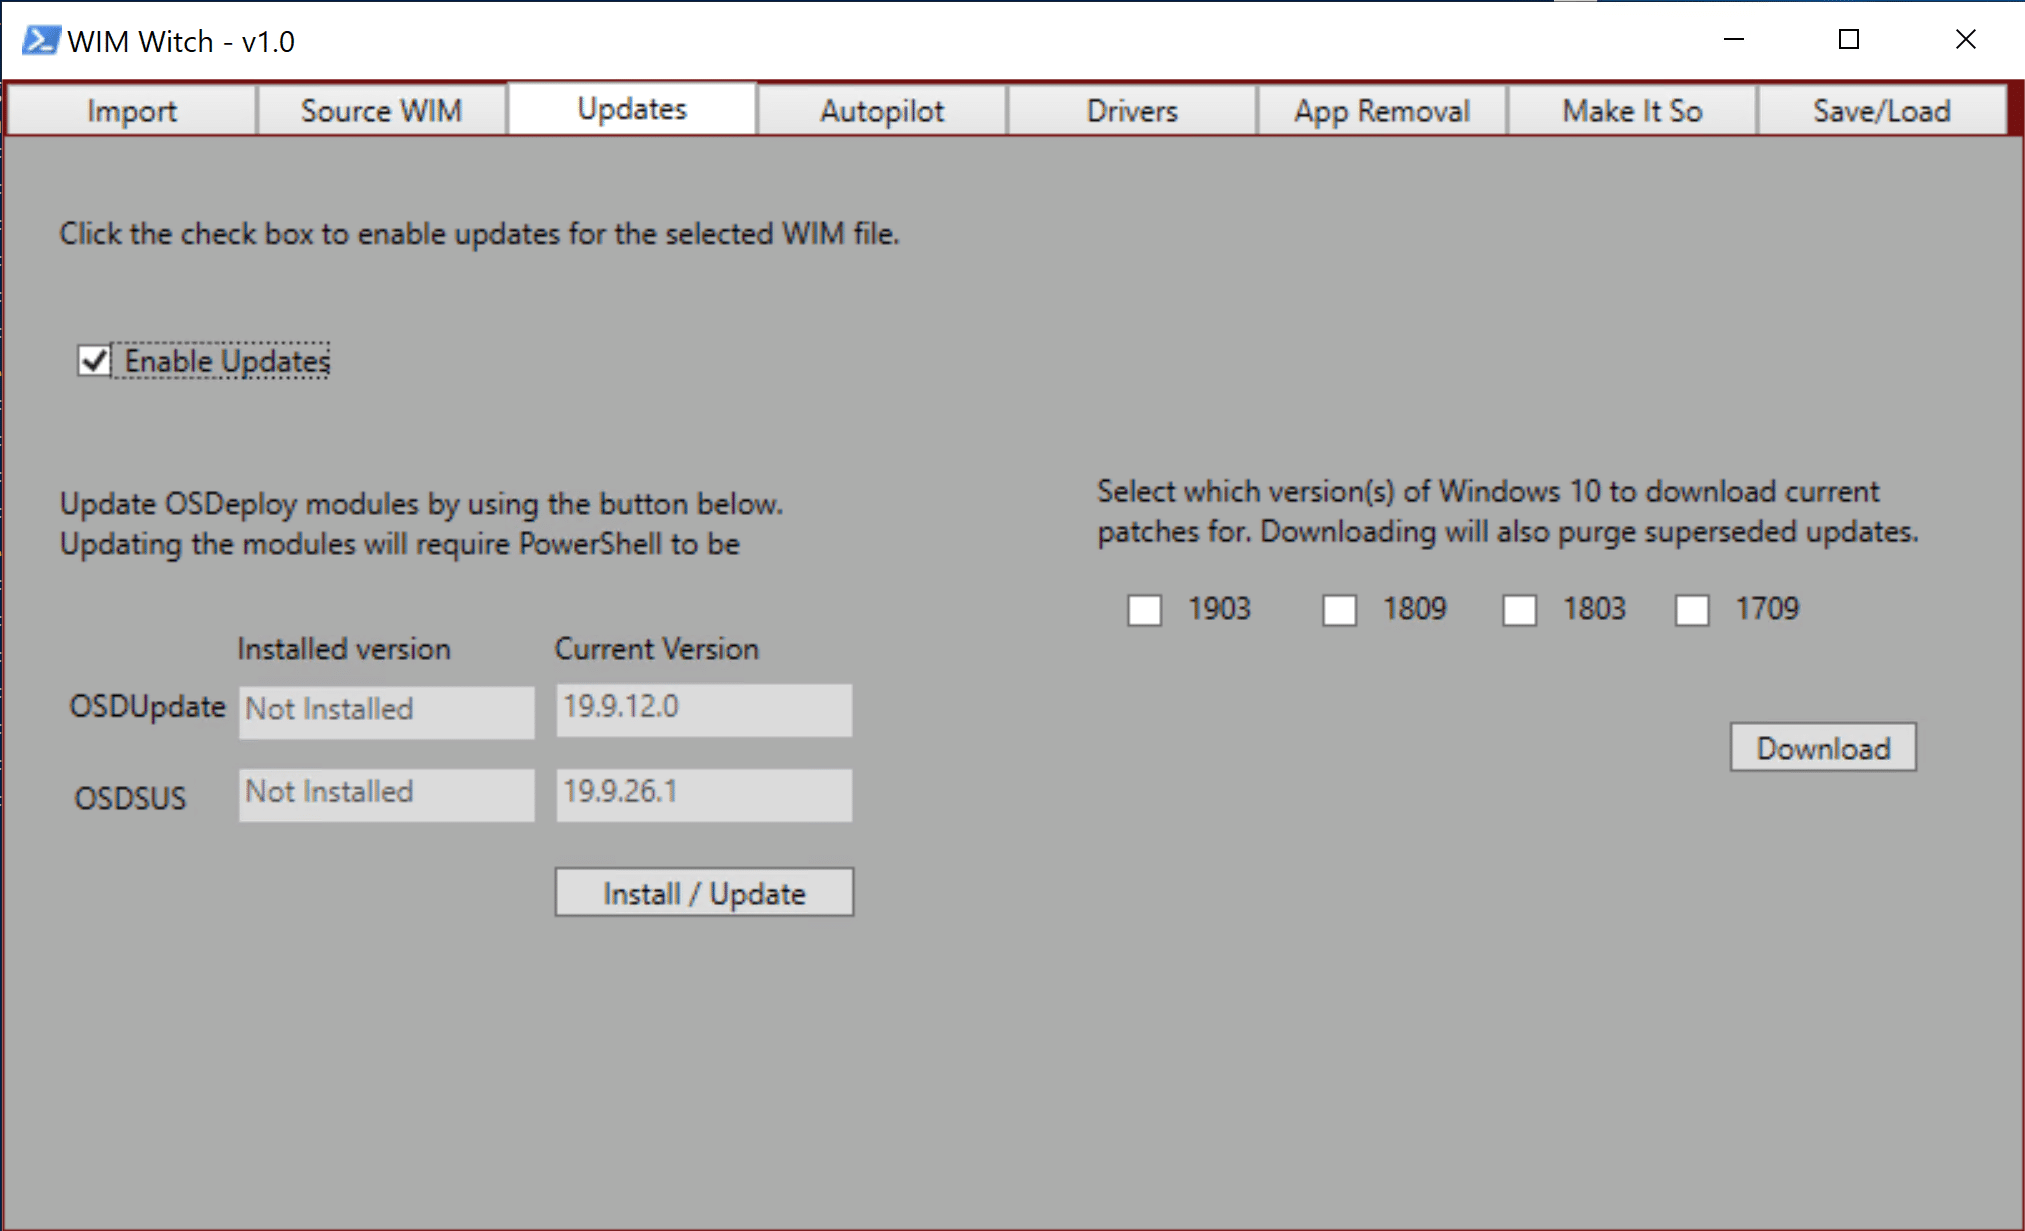This screenshot has width=2025, height=1231.
Task: Click the 'Update OSDeploy modules' instruction text
Action: [421, 524]
